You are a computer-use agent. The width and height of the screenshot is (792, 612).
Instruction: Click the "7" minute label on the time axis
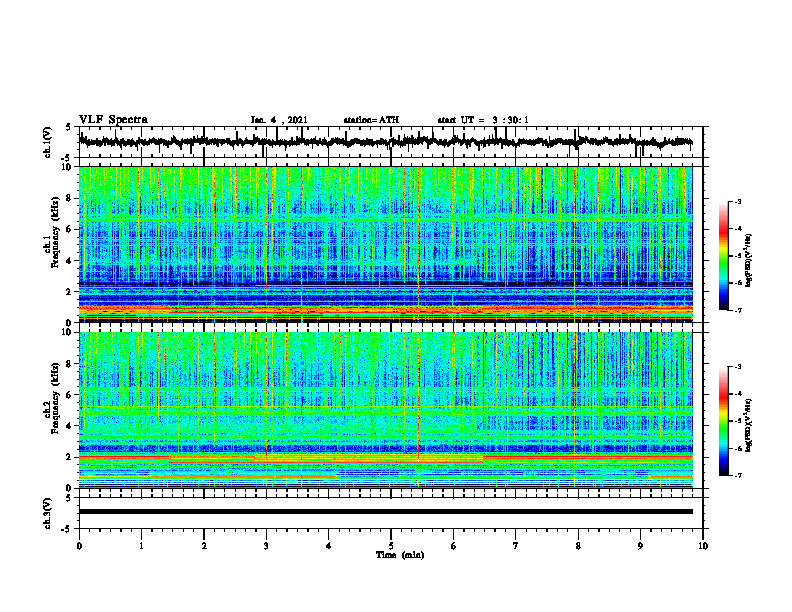pyautogui.click(x=516, y=546)
